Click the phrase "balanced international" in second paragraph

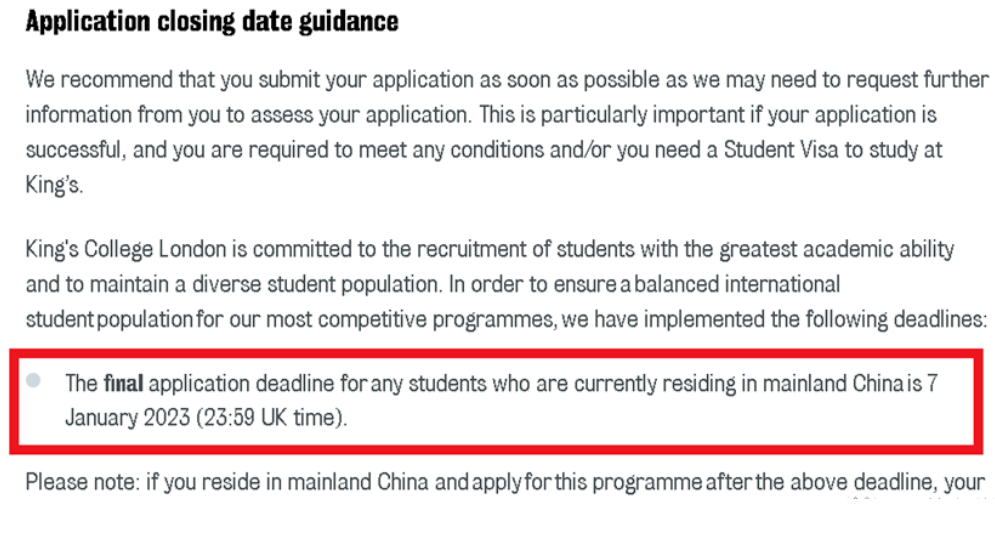tap(737, 284)
